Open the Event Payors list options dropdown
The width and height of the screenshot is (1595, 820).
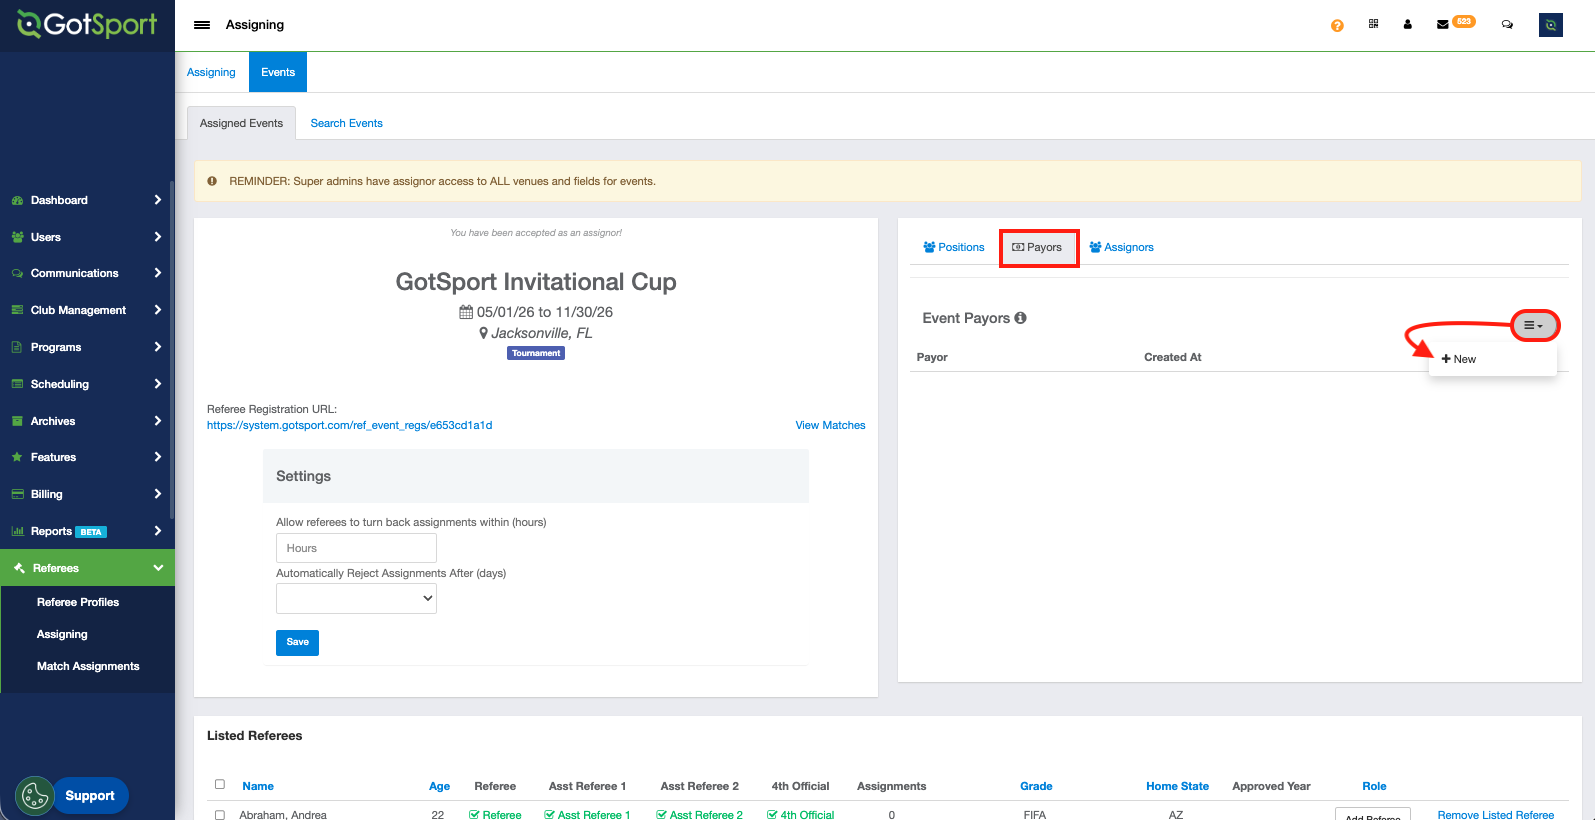tap(1533, 325)
